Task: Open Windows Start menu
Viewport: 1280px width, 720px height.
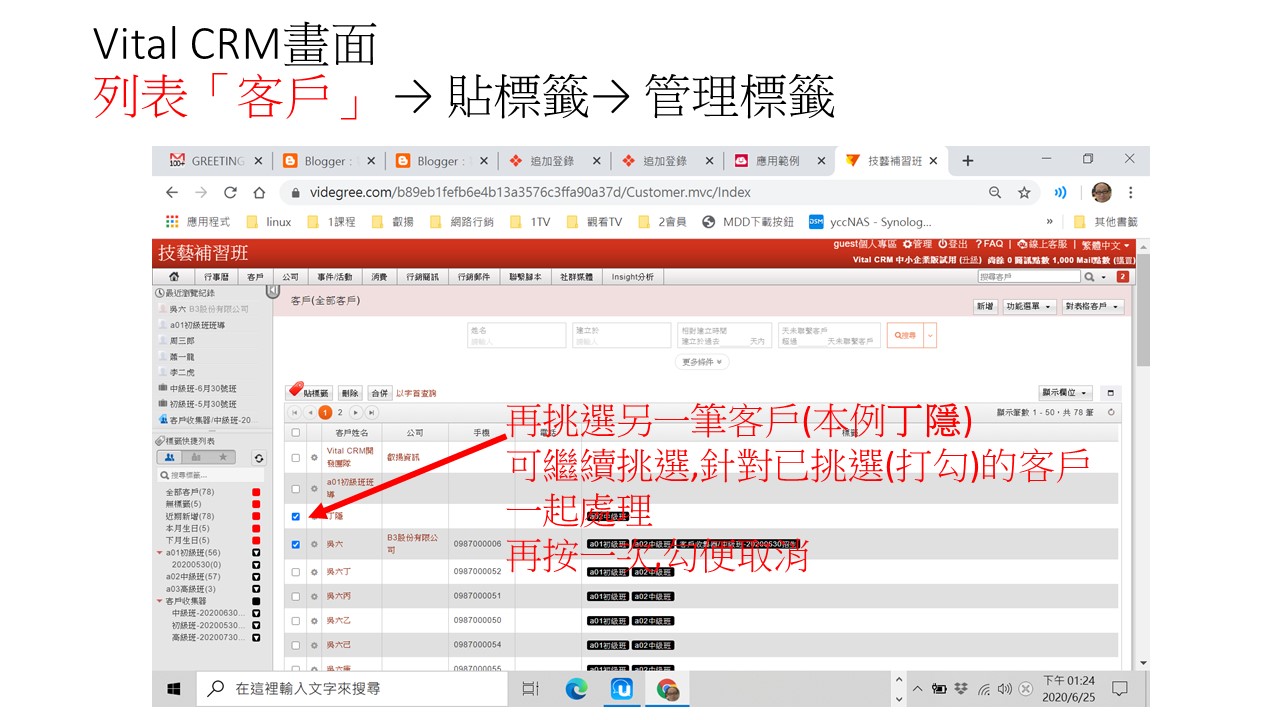Action: tap(172, 689)
